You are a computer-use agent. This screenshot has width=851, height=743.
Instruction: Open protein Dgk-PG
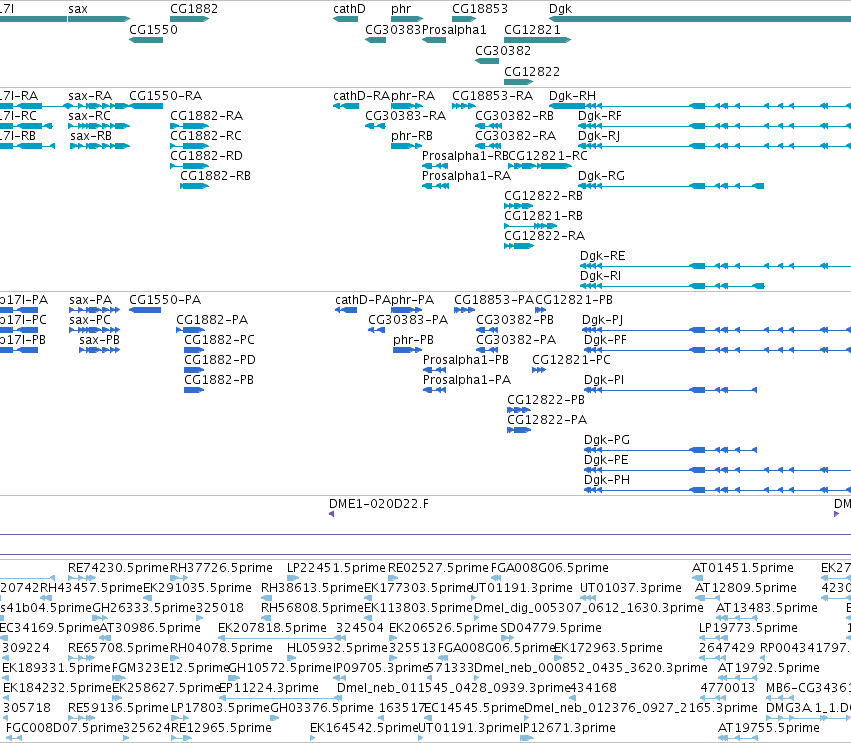tap(607, 440)
